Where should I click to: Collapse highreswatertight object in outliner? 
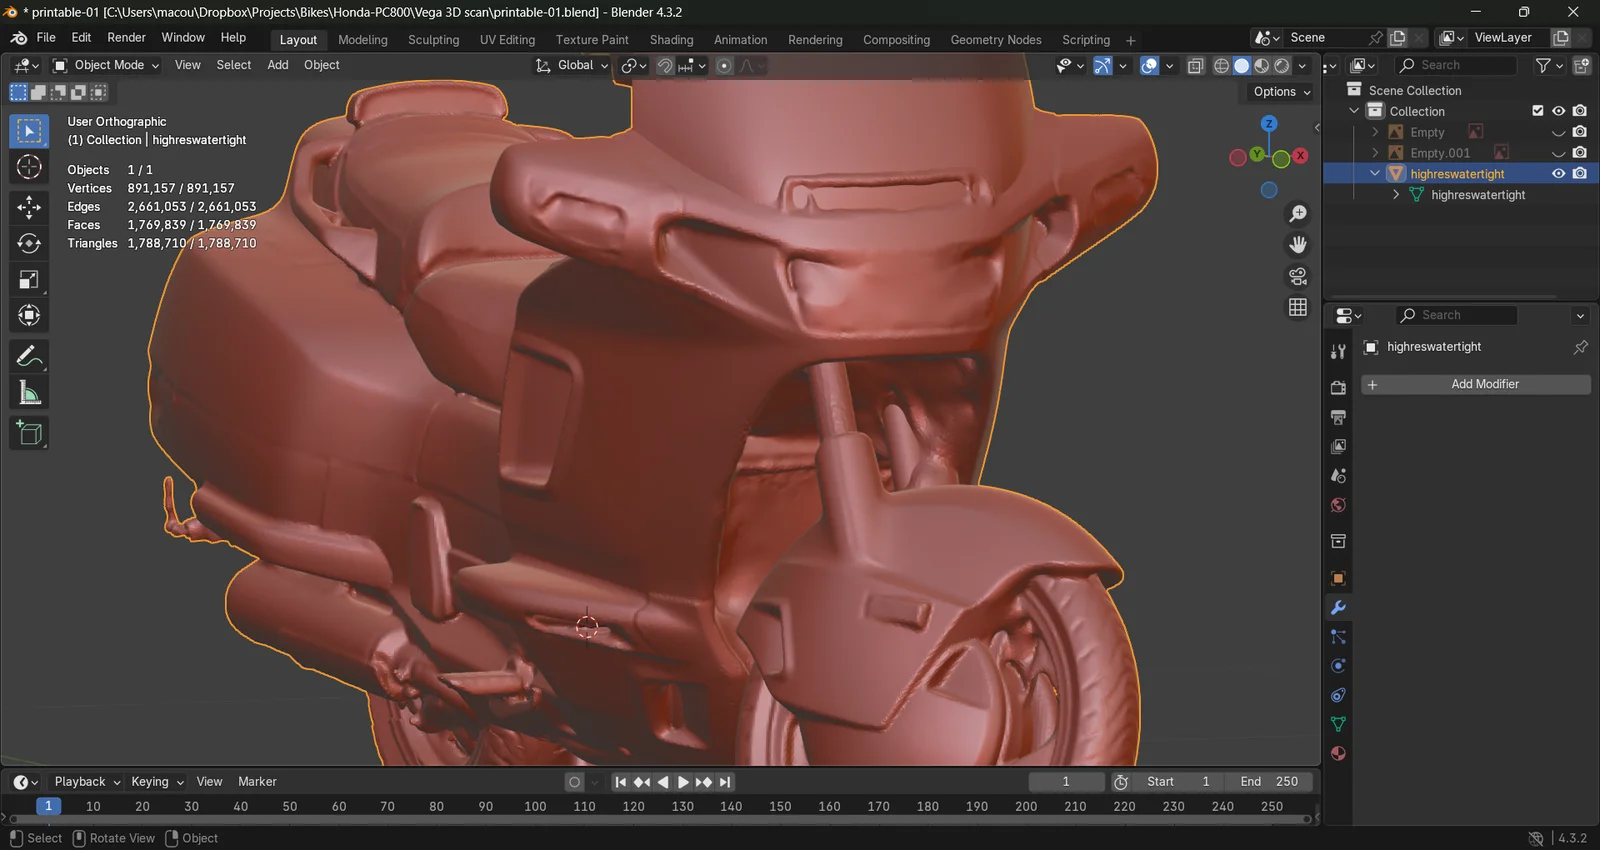(x=1375, y=174)
